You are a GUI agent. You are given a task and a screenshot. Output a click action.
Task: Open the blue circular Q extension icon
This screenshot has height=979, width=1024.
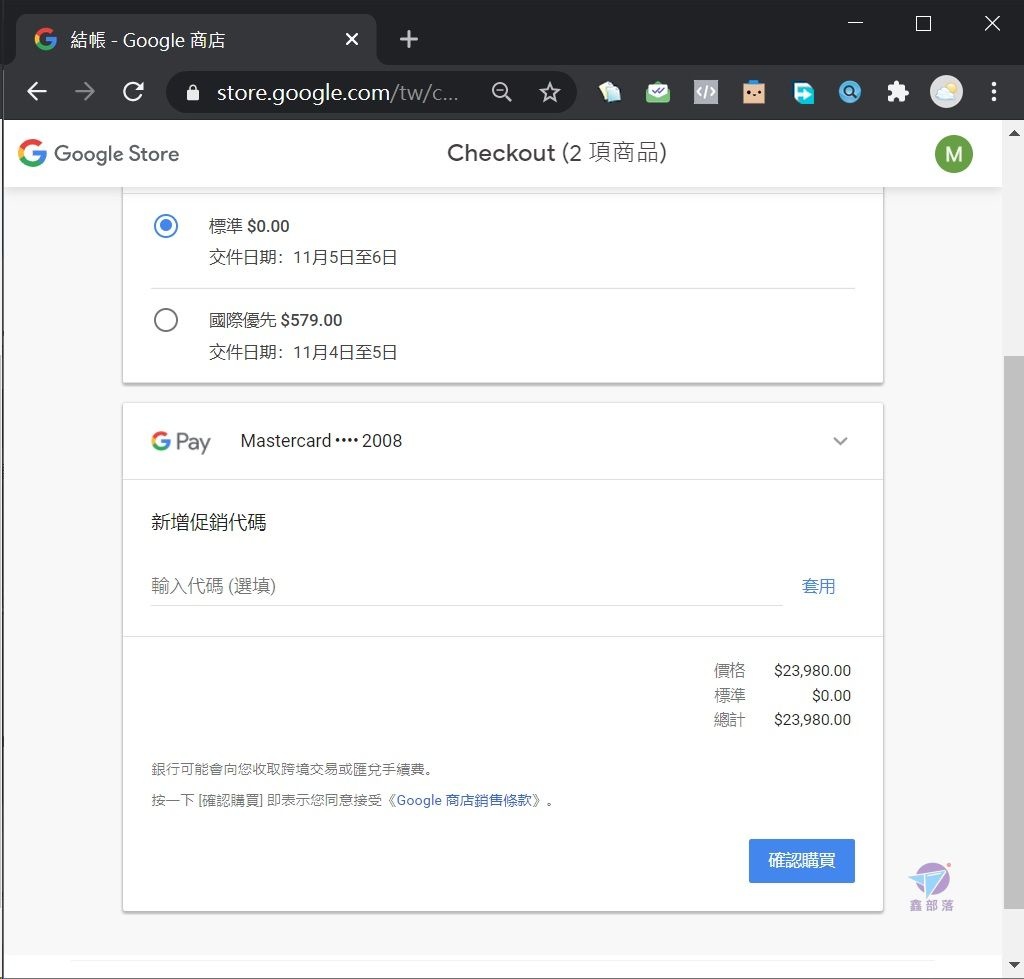pos(850,92)
